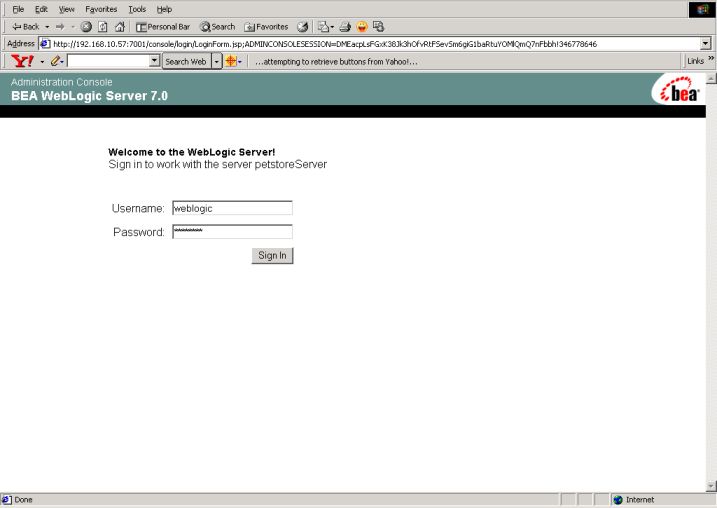The height and width of the screenshot is (508, 717).
Task: Click 'Welcome to the WebLogic Server!' heading
Action: [192, 152]
